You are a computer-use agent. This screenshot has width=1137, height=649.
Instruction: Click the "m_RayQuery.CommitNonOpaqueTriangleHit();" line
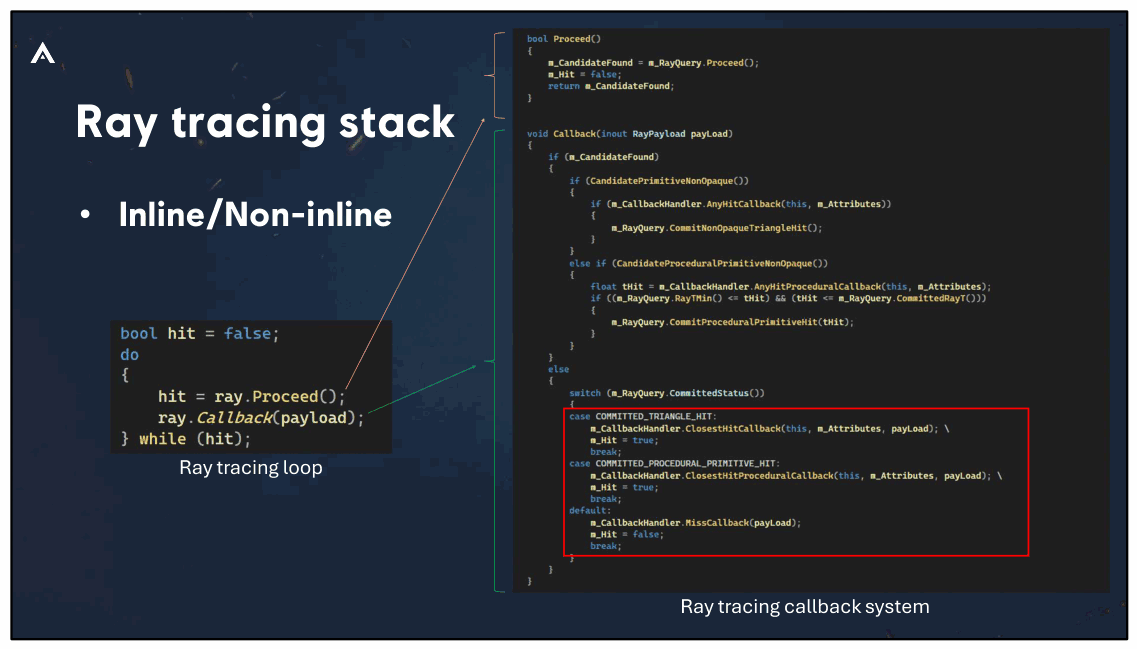click(x=716, y=228)
